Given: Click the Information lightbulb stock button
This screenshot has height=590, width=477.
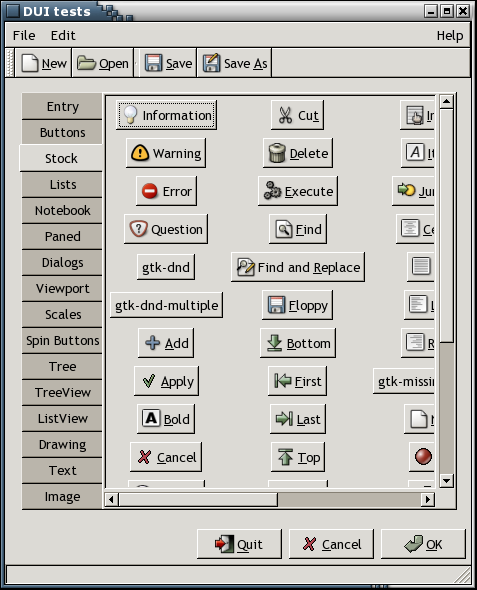Looking at the screenshot, I should click(x=166, y=115).
